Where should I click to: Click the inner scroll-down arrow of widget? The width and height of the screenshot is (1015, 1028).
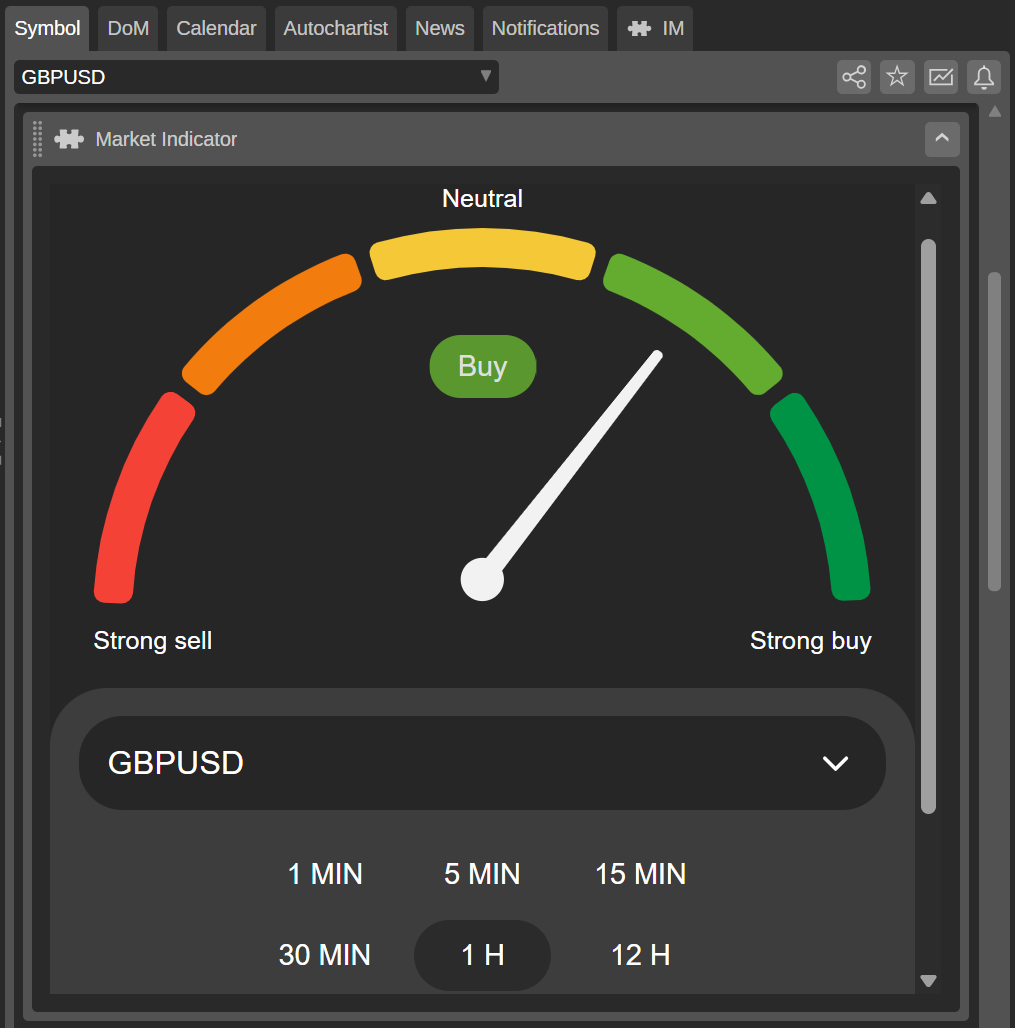pyautogui.click(x=928, y=981)
